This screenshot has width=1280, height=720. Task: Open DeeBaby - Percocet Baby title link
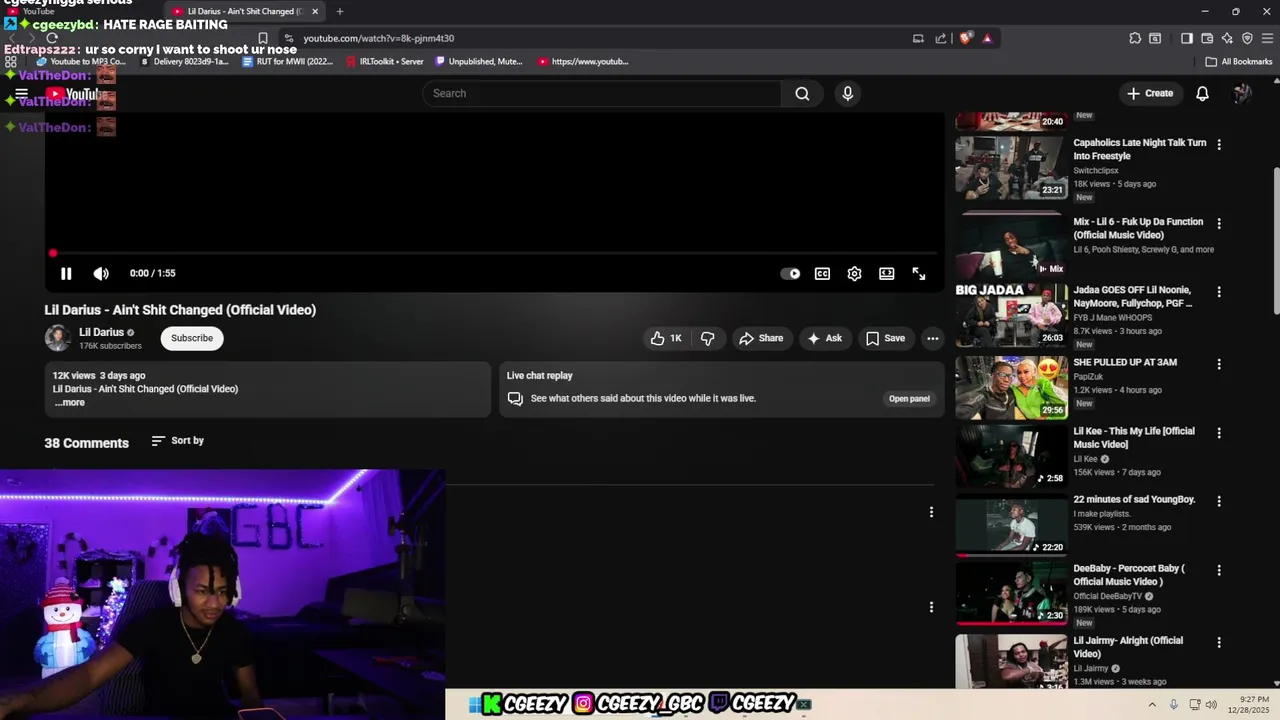(1129, 575)
